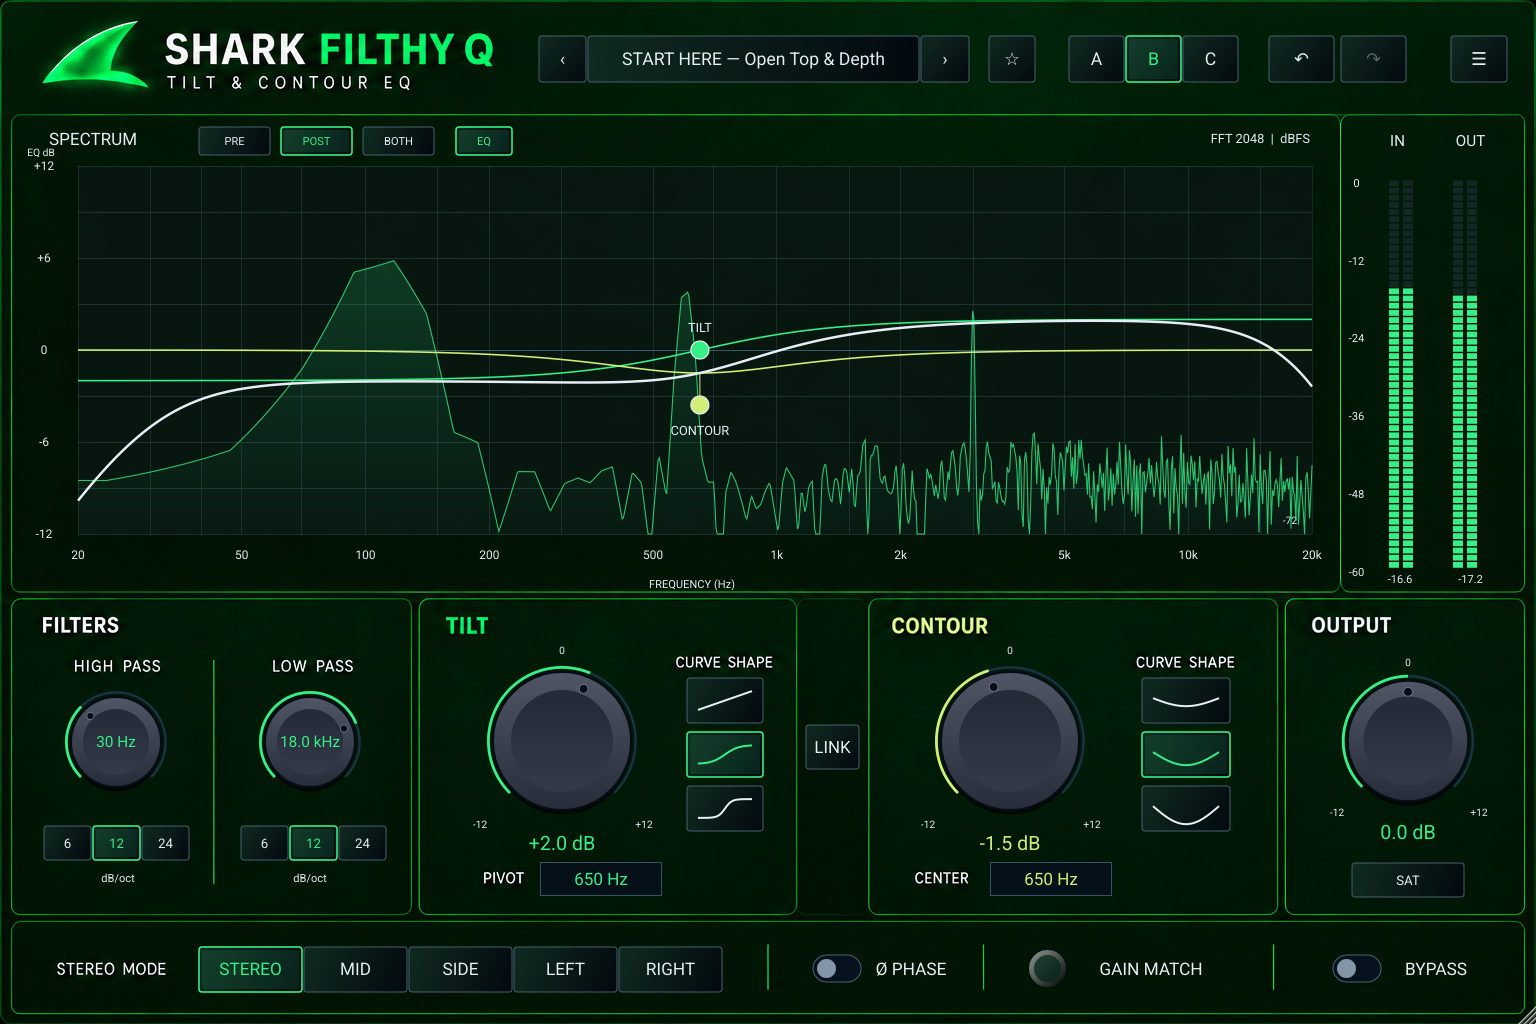Click the 0.0 dB output value
This screenshot has width=1536, height=1024.
1408,832
